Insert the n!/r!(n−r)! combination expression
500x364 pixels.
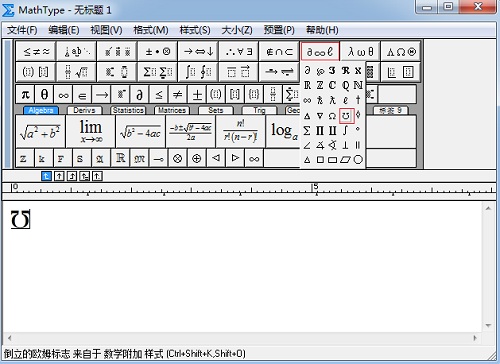click(x=240, y=132)
